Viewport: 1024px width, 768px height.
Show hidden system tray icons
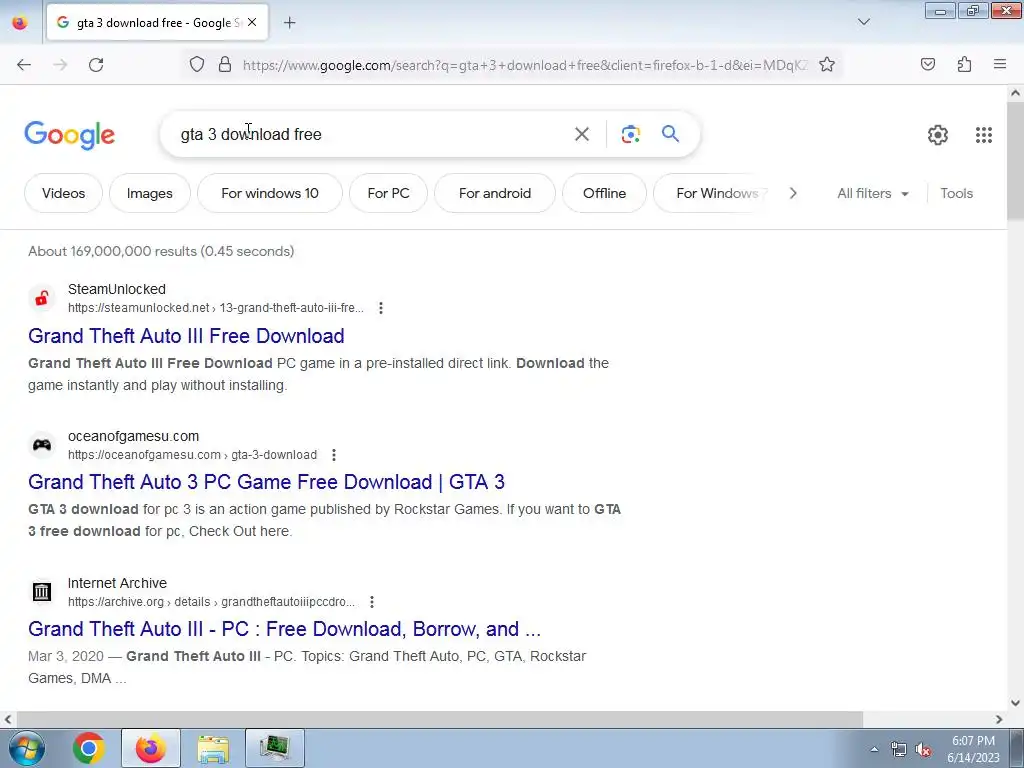(874, 749)
